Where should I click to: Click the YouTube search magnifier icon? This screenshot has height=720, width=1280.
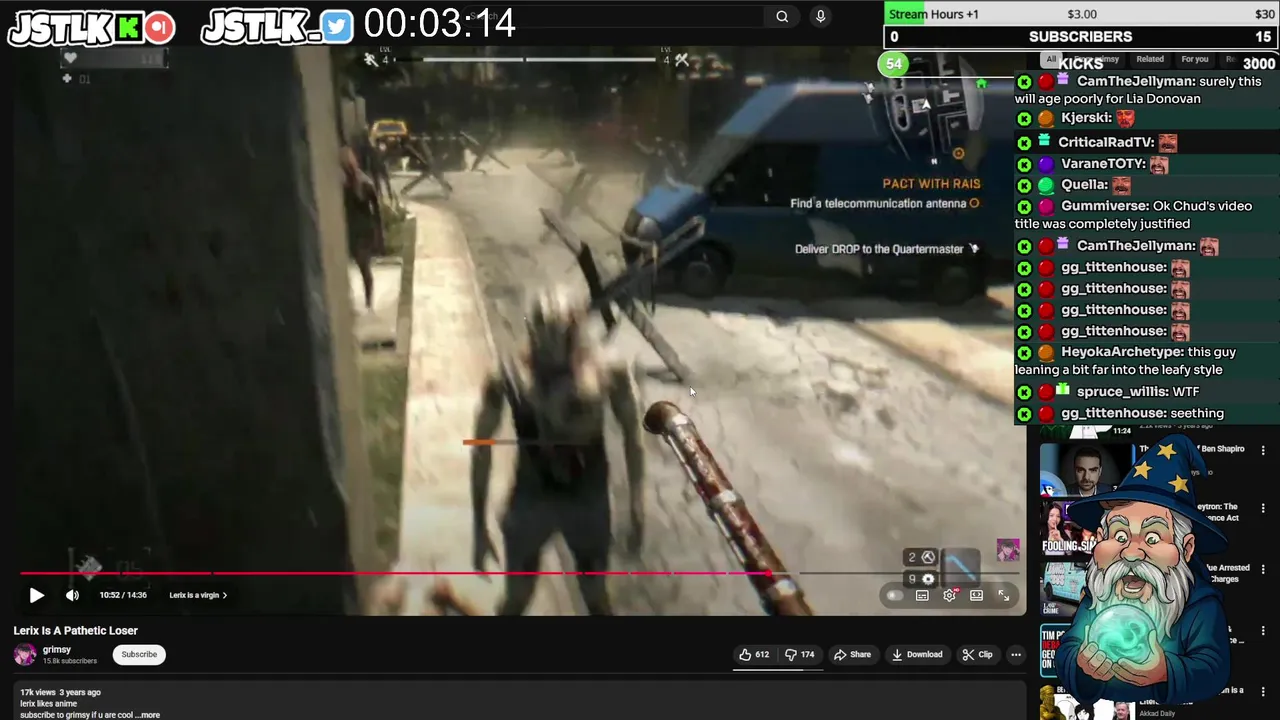782,16
